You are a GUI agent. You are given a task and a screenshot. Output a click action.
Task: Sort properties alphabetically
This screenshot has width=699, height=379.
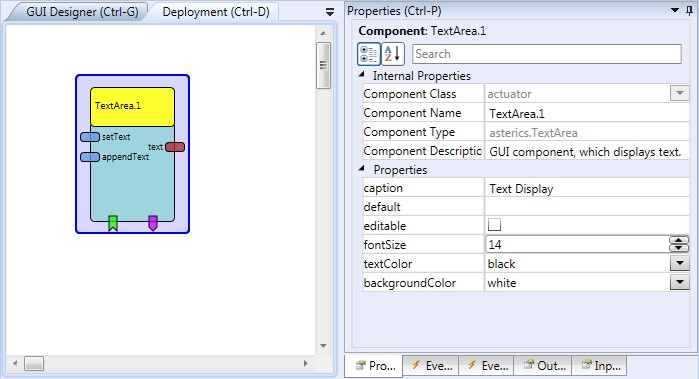(x=393, y=54)
